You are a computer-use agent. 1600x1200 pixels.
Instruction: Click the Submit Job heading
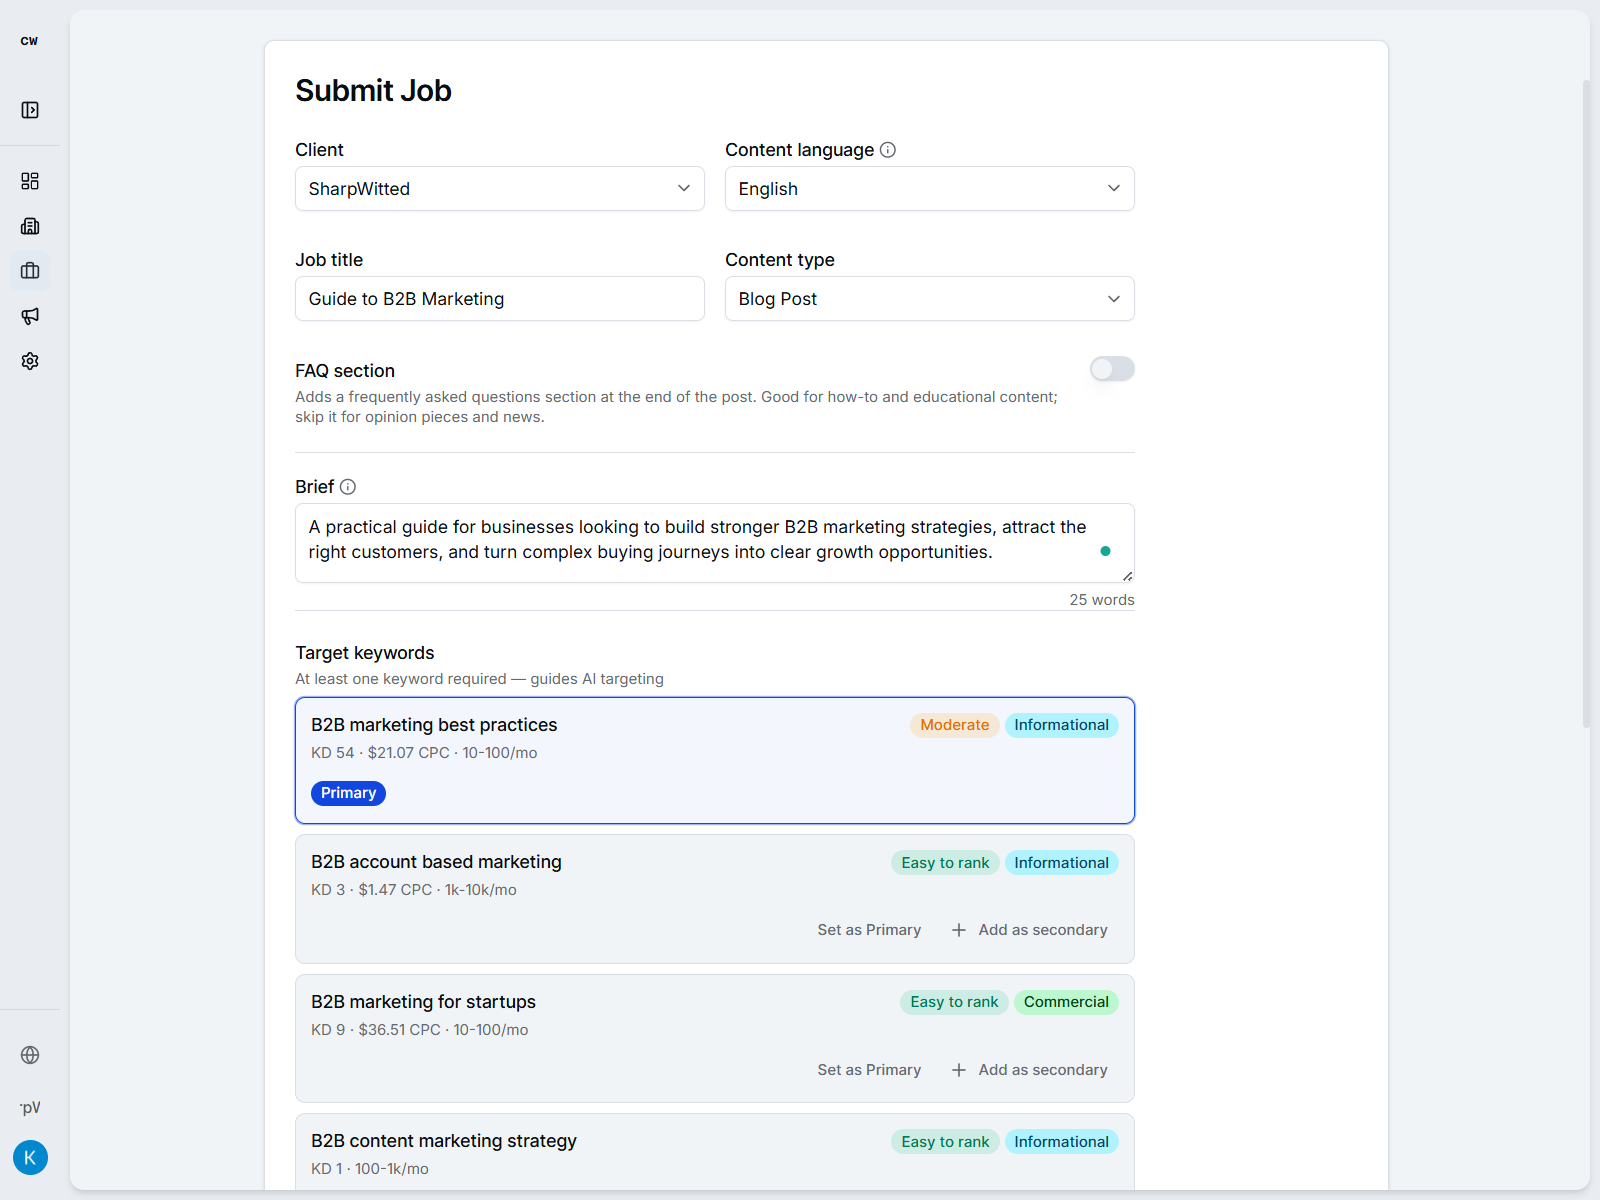point(373,91)
